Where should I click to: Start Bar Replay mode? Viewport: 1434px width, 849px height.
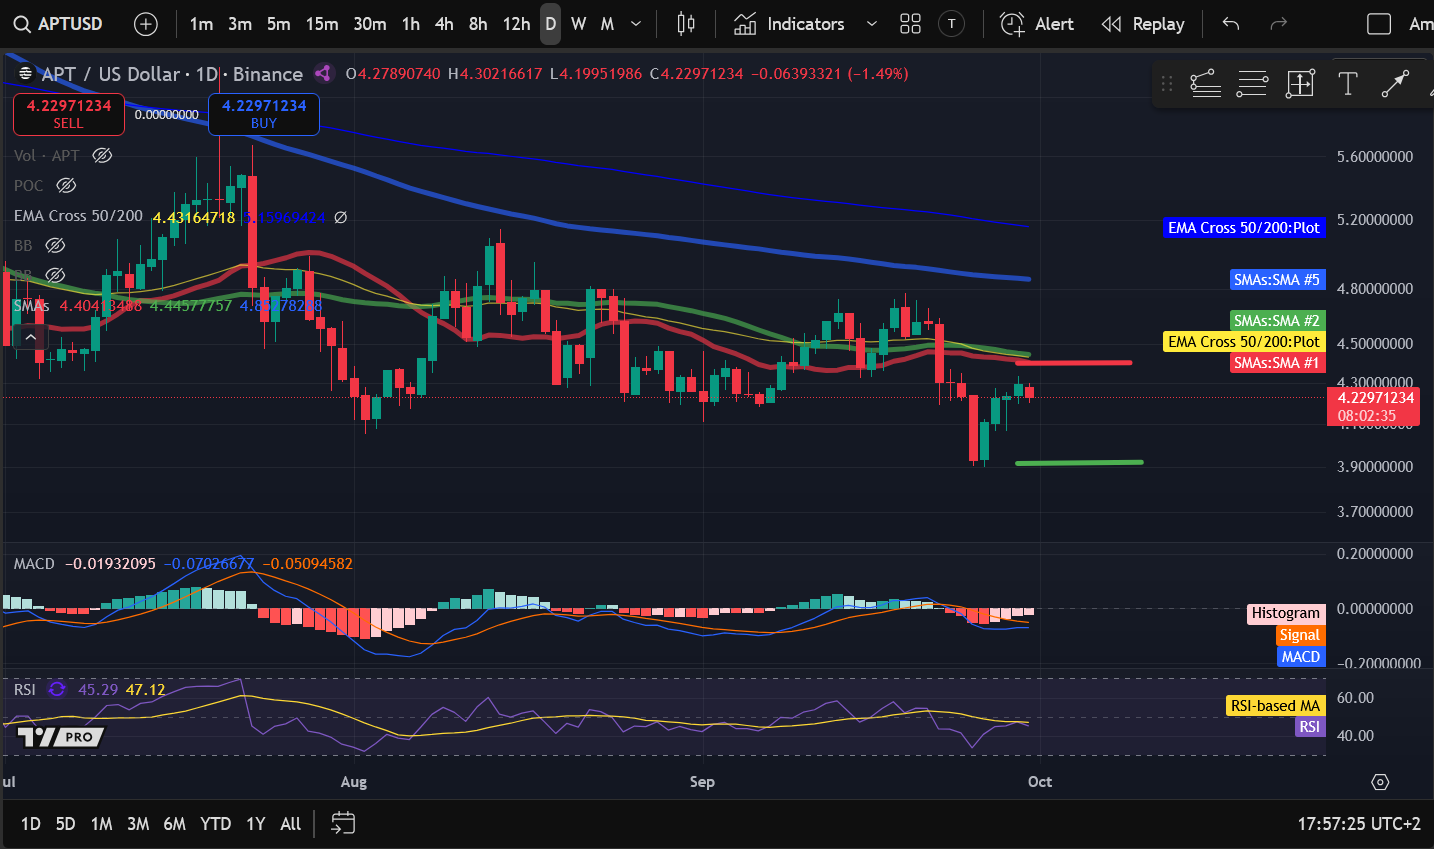tap(1143, 24)
